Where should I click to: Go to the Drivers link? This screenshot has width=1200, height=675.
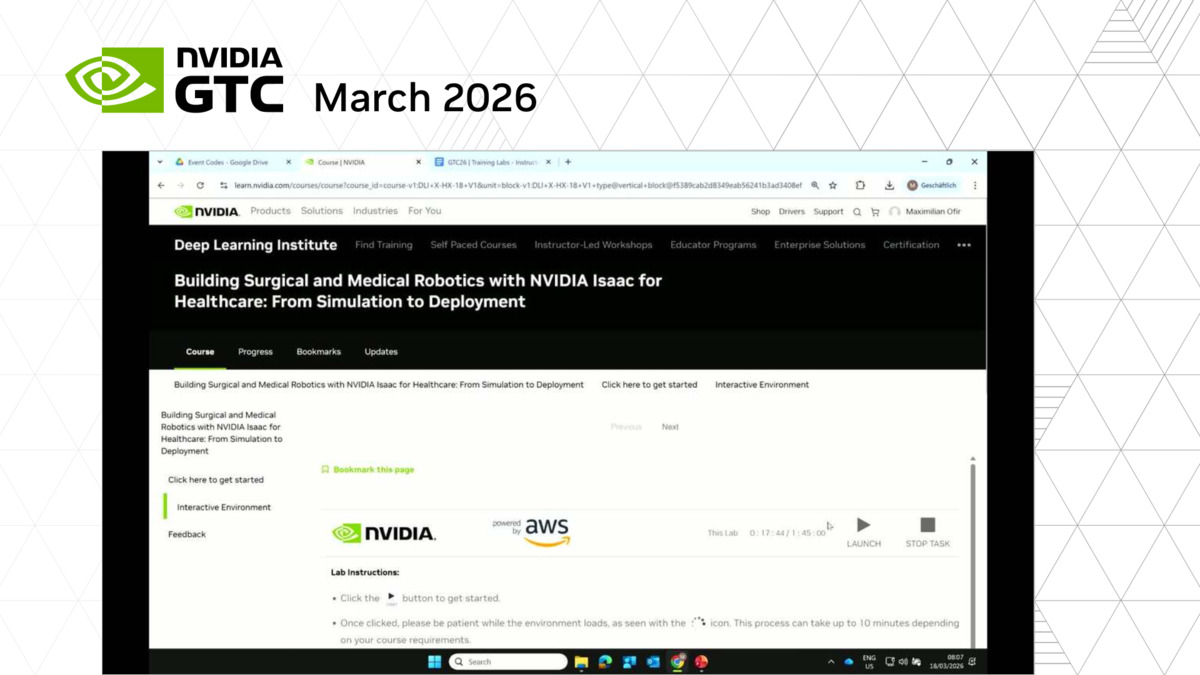pyautogui.click(x=792, y=212)
